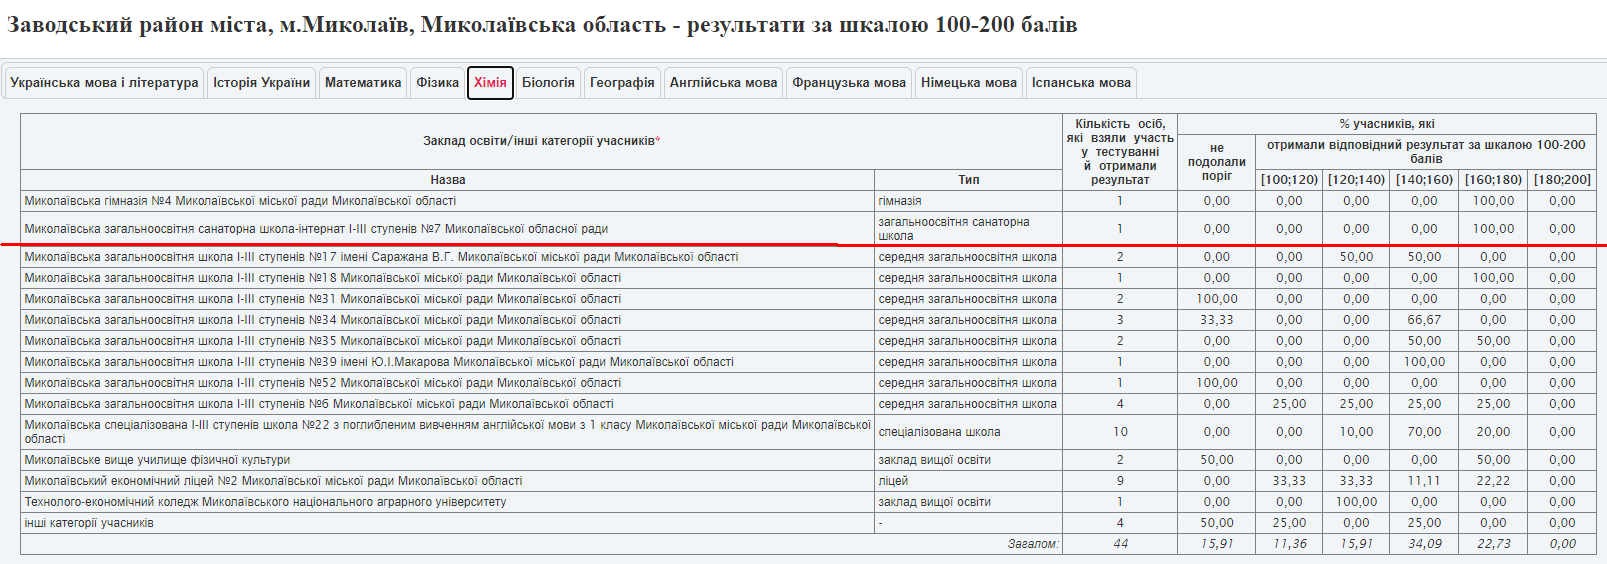Click value 22,22 in ліцей №2 row
This screenshot has width=1607, height=564.
tap(1493, 481)
